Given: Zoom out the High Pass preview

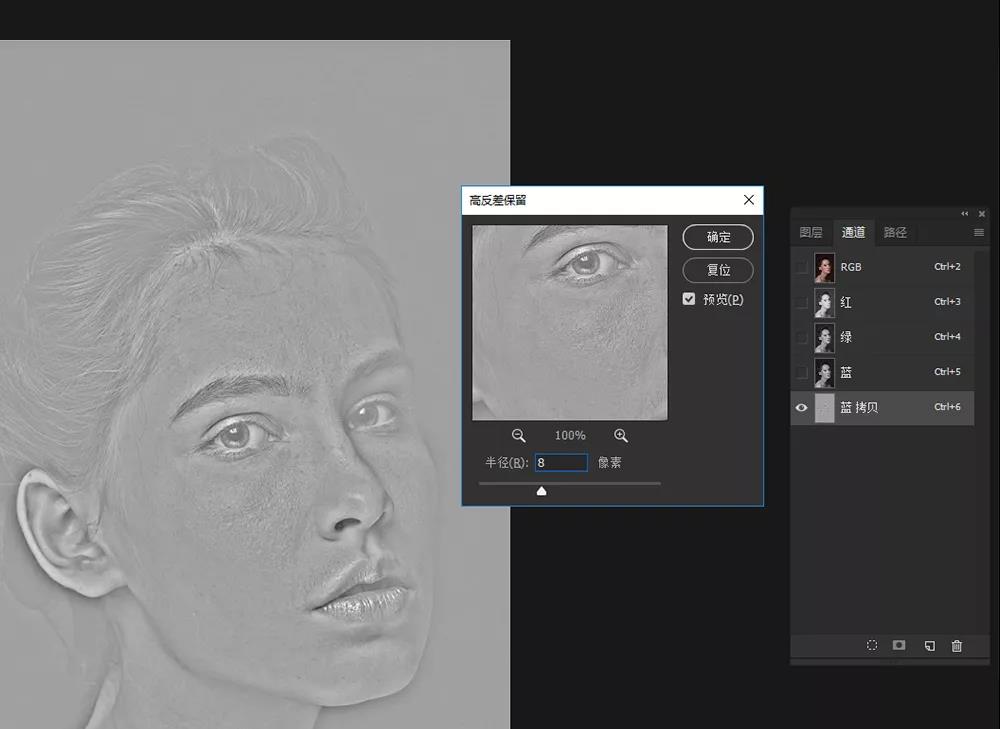Looking at the screenshot, I should click(x=518, y=436).
